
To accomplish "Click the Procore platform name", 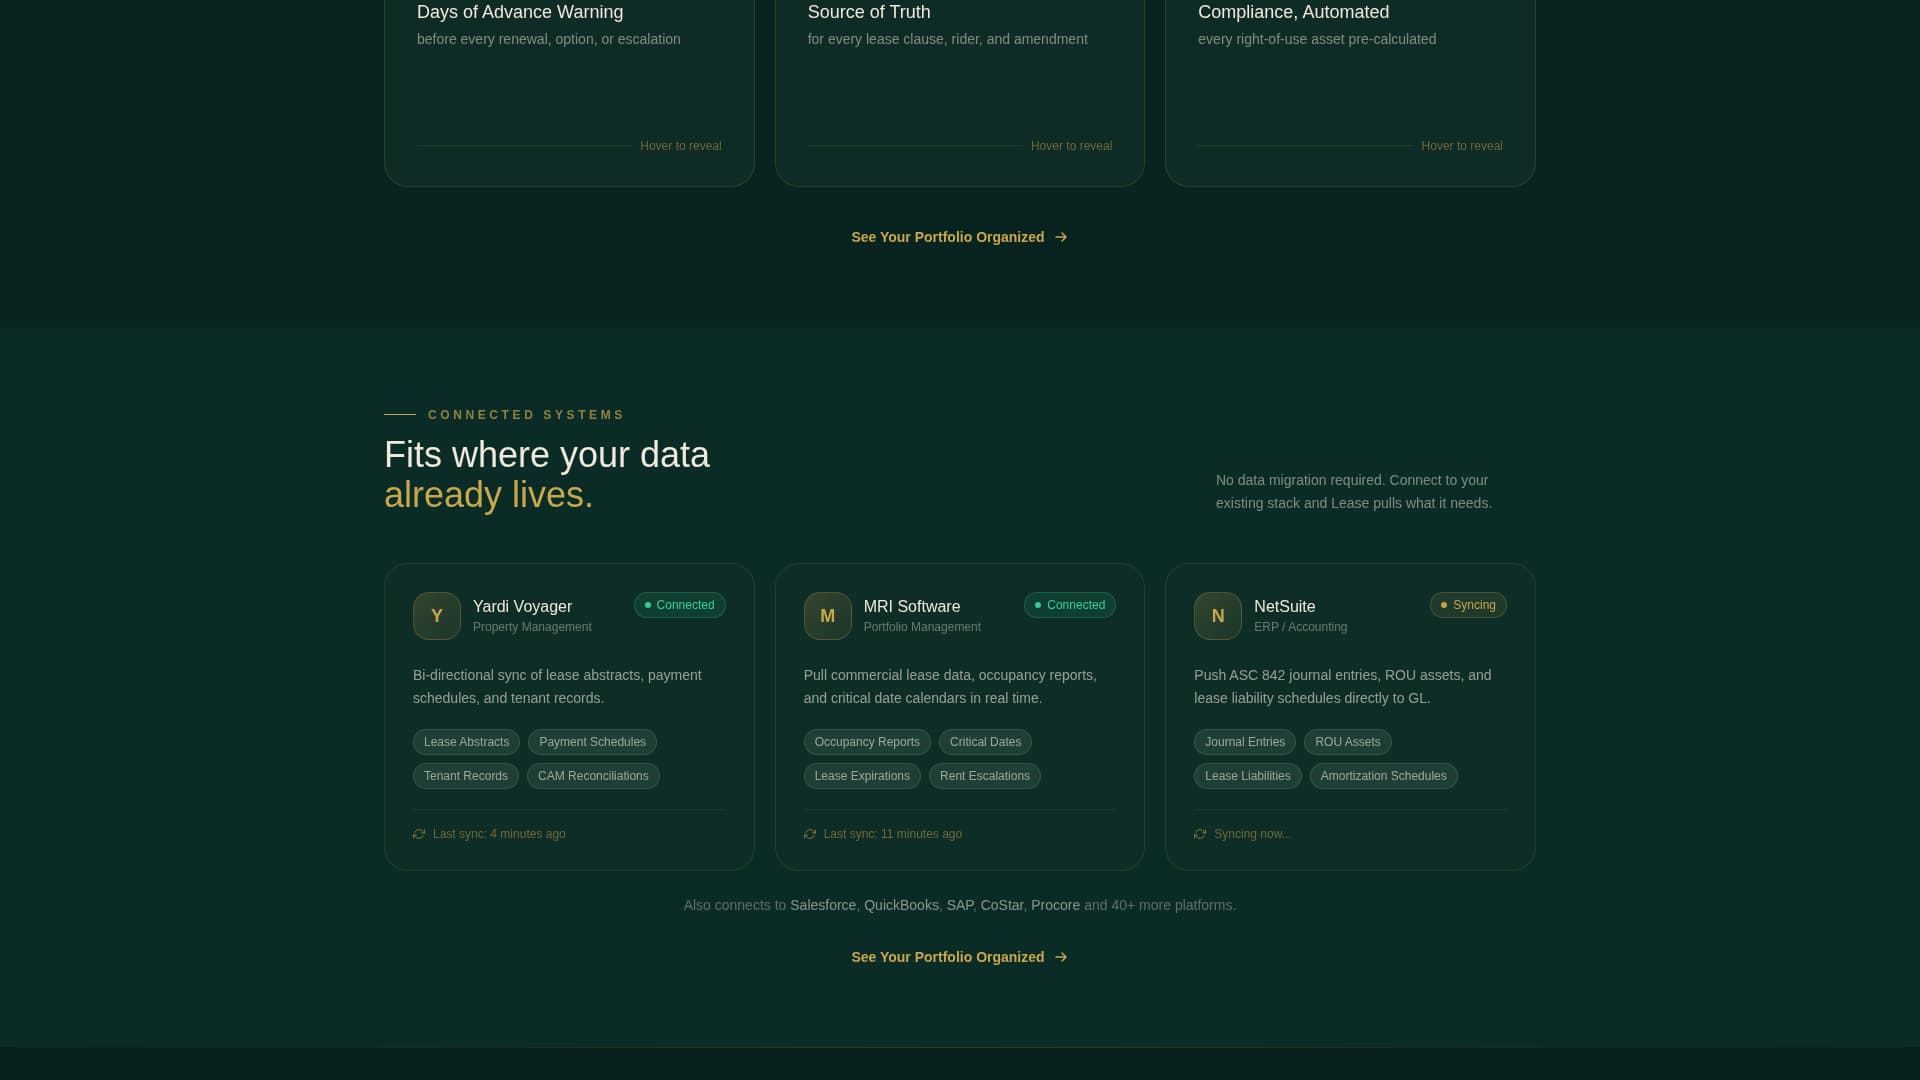I will [x=1056, y=905].
